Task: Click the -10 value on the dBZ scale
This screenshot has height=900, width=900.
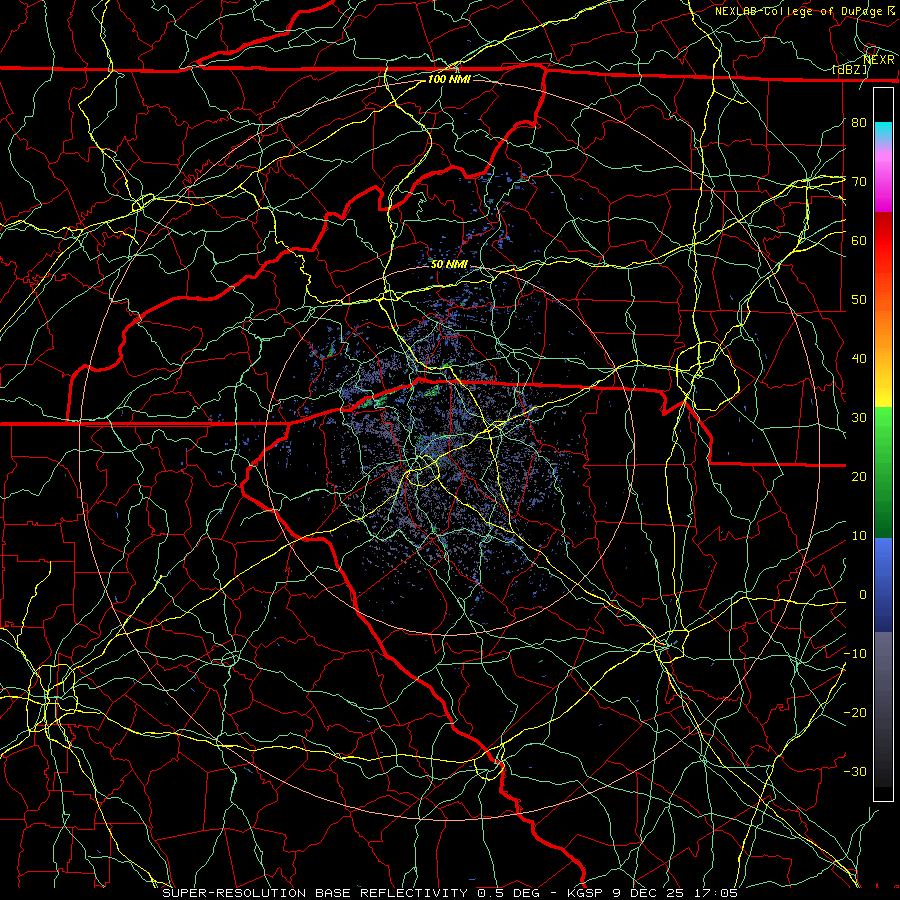Action: coord(855,654)
